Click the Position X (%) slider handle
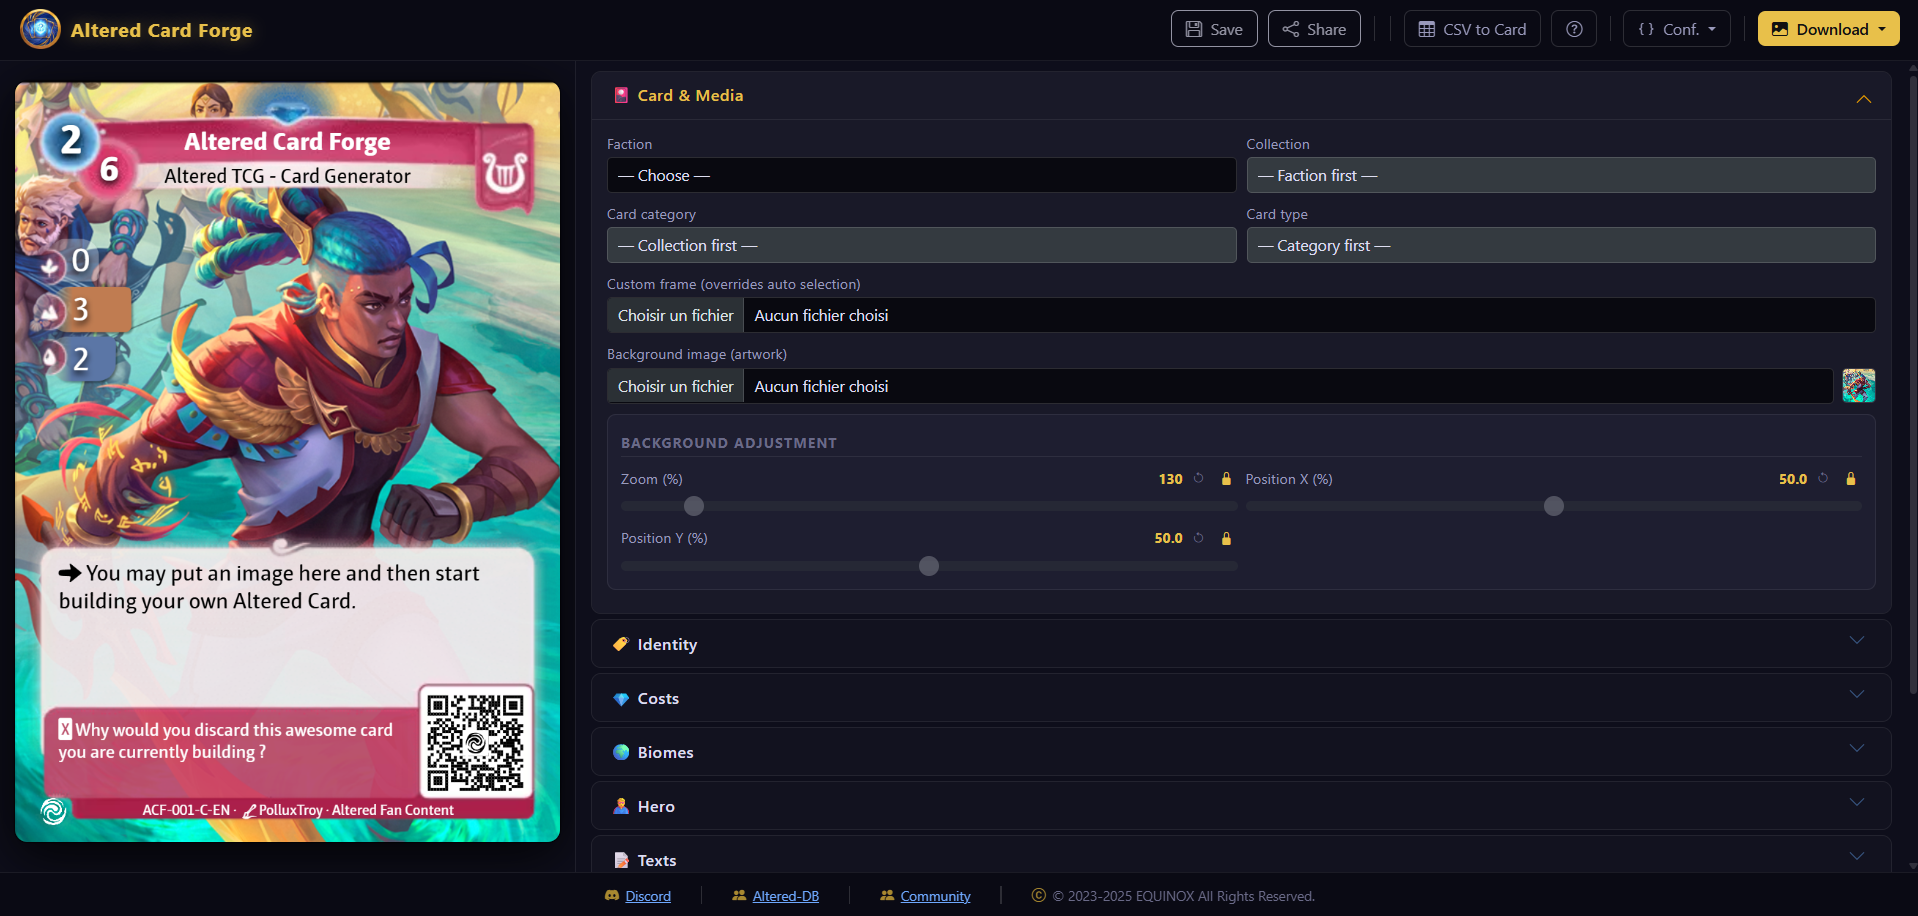Screen dimensions: 1918x916 [1554, 506]
